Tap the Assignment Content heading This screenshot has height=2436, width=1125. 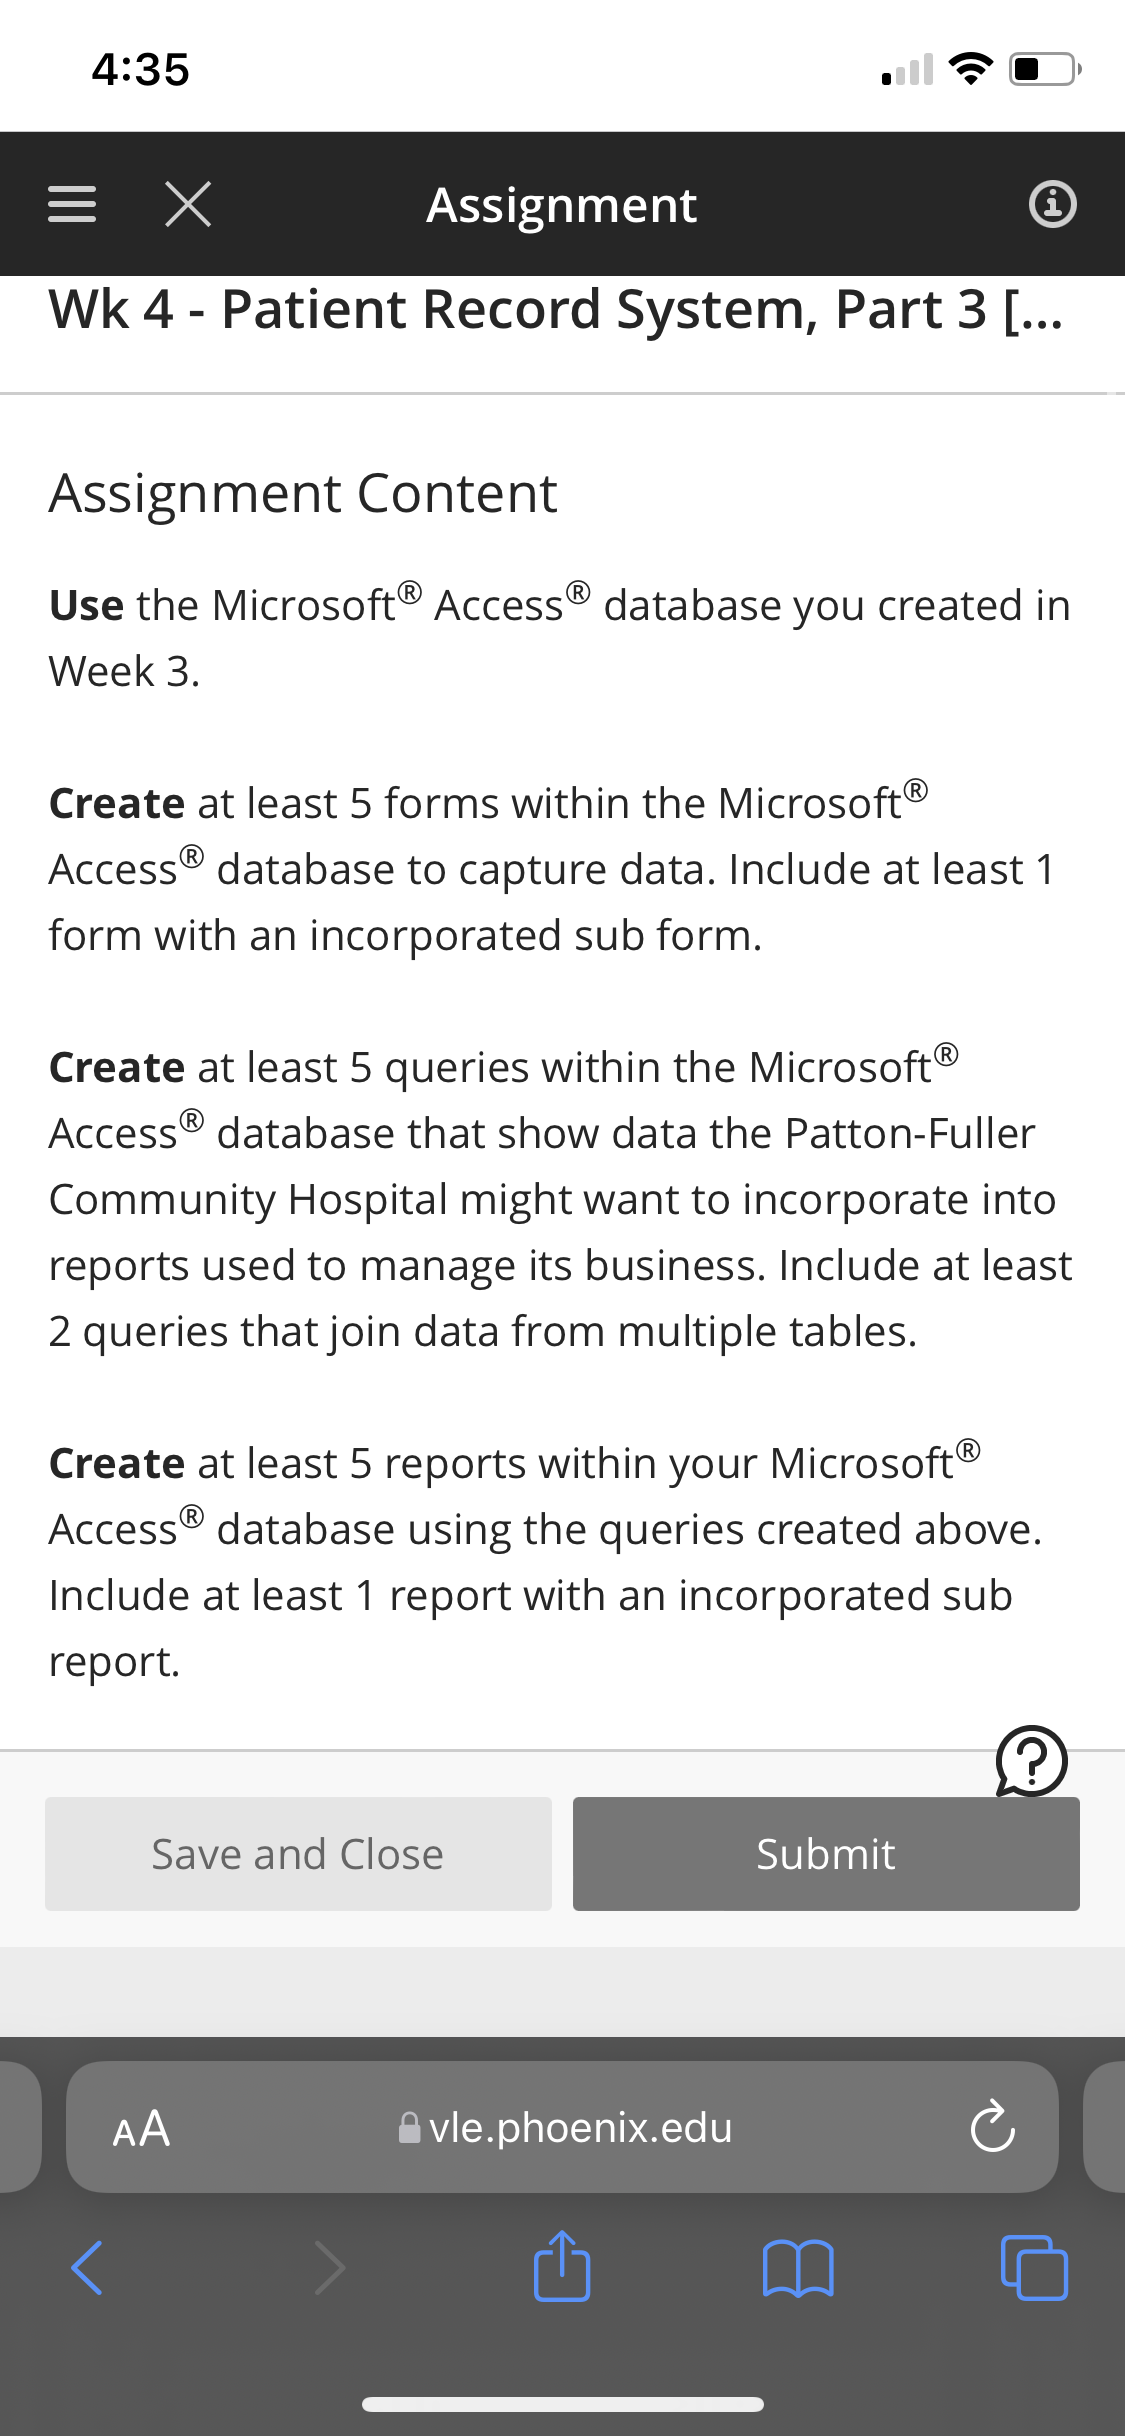point(303,493)
